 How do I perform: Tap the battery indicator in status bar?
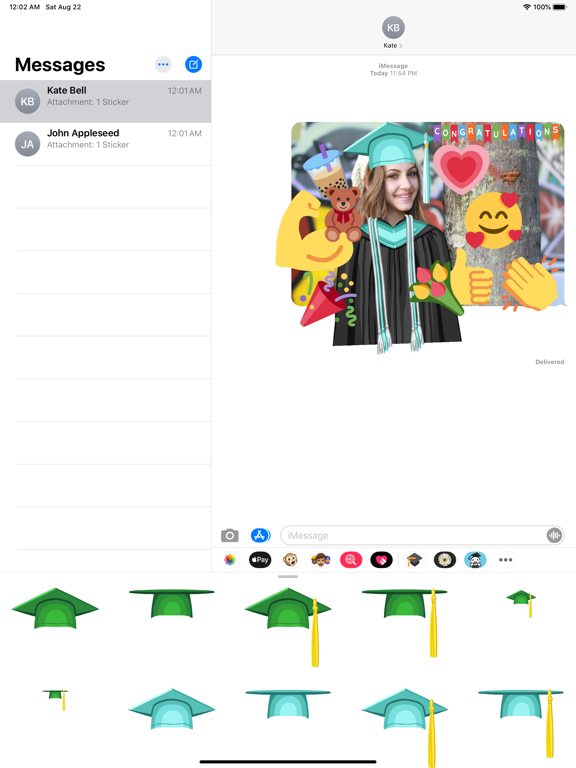pos(560,7)
